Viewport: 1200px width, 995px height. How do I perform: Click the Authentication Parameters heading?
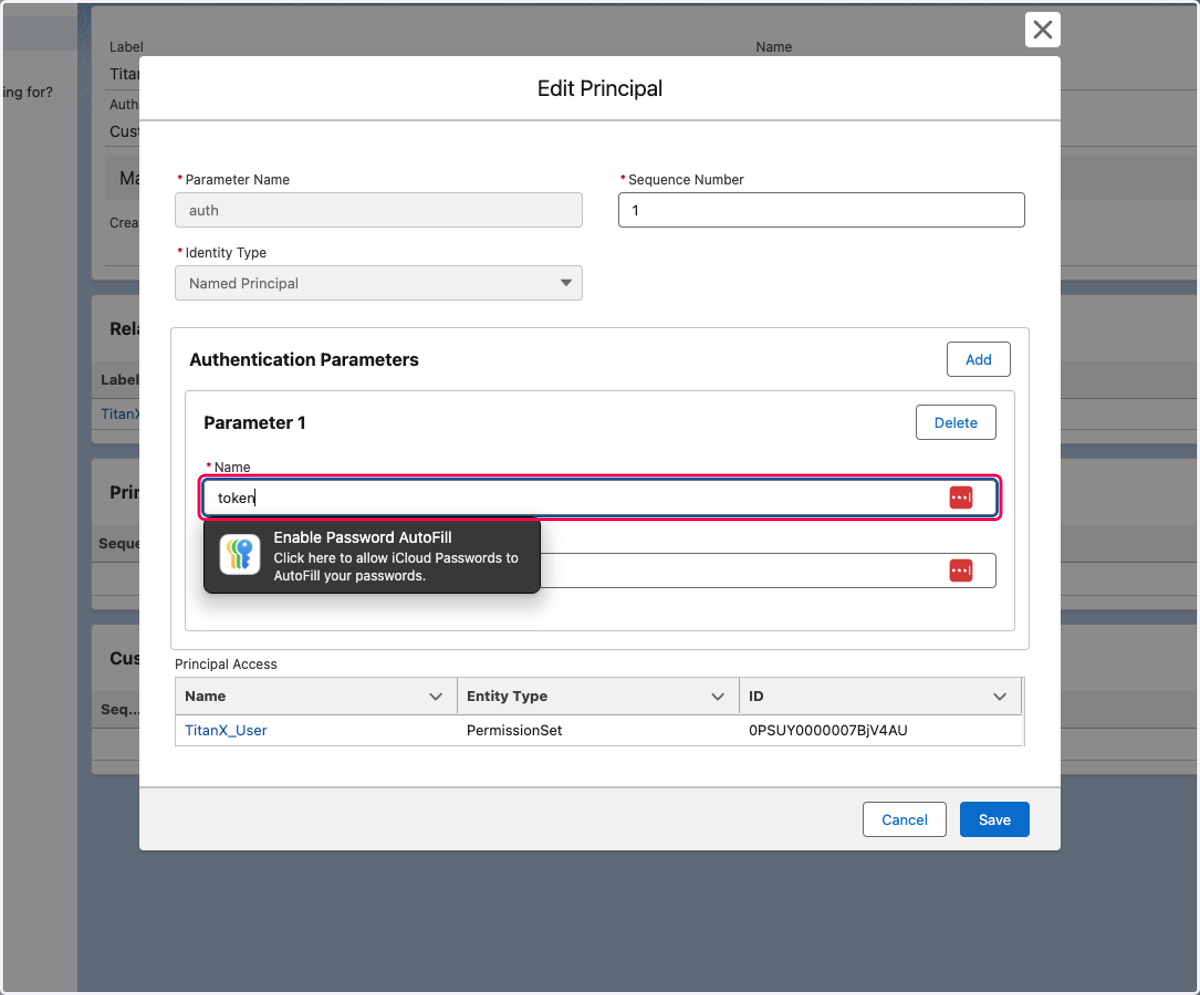(304, 359)
